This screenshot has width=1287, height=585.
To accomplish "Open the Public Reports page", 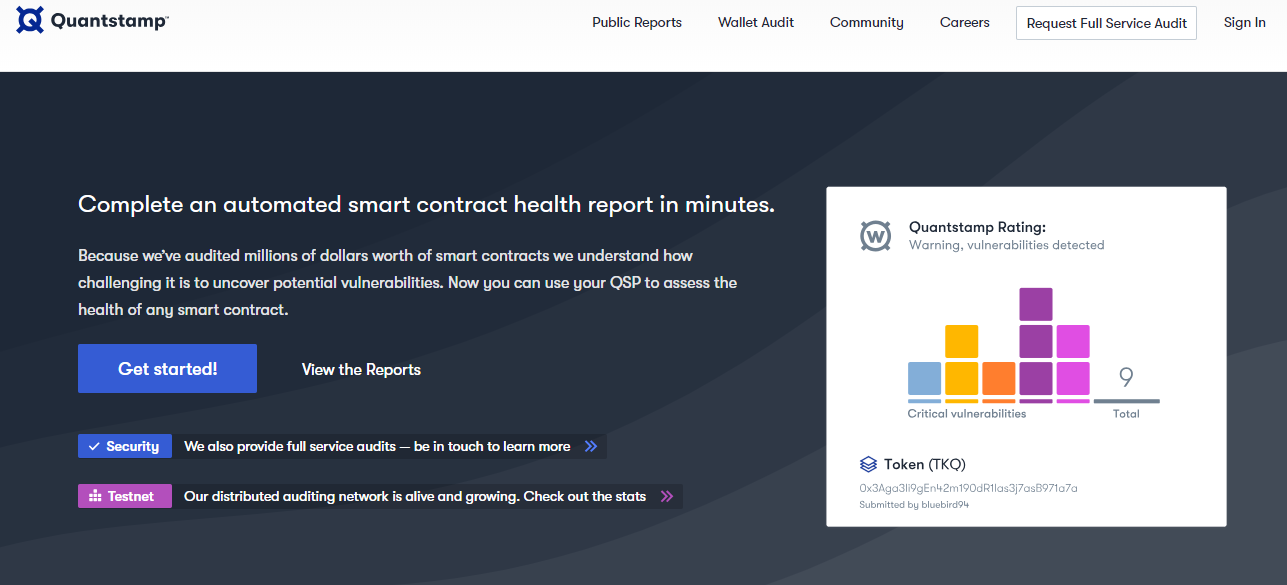I will pos(637,22).
